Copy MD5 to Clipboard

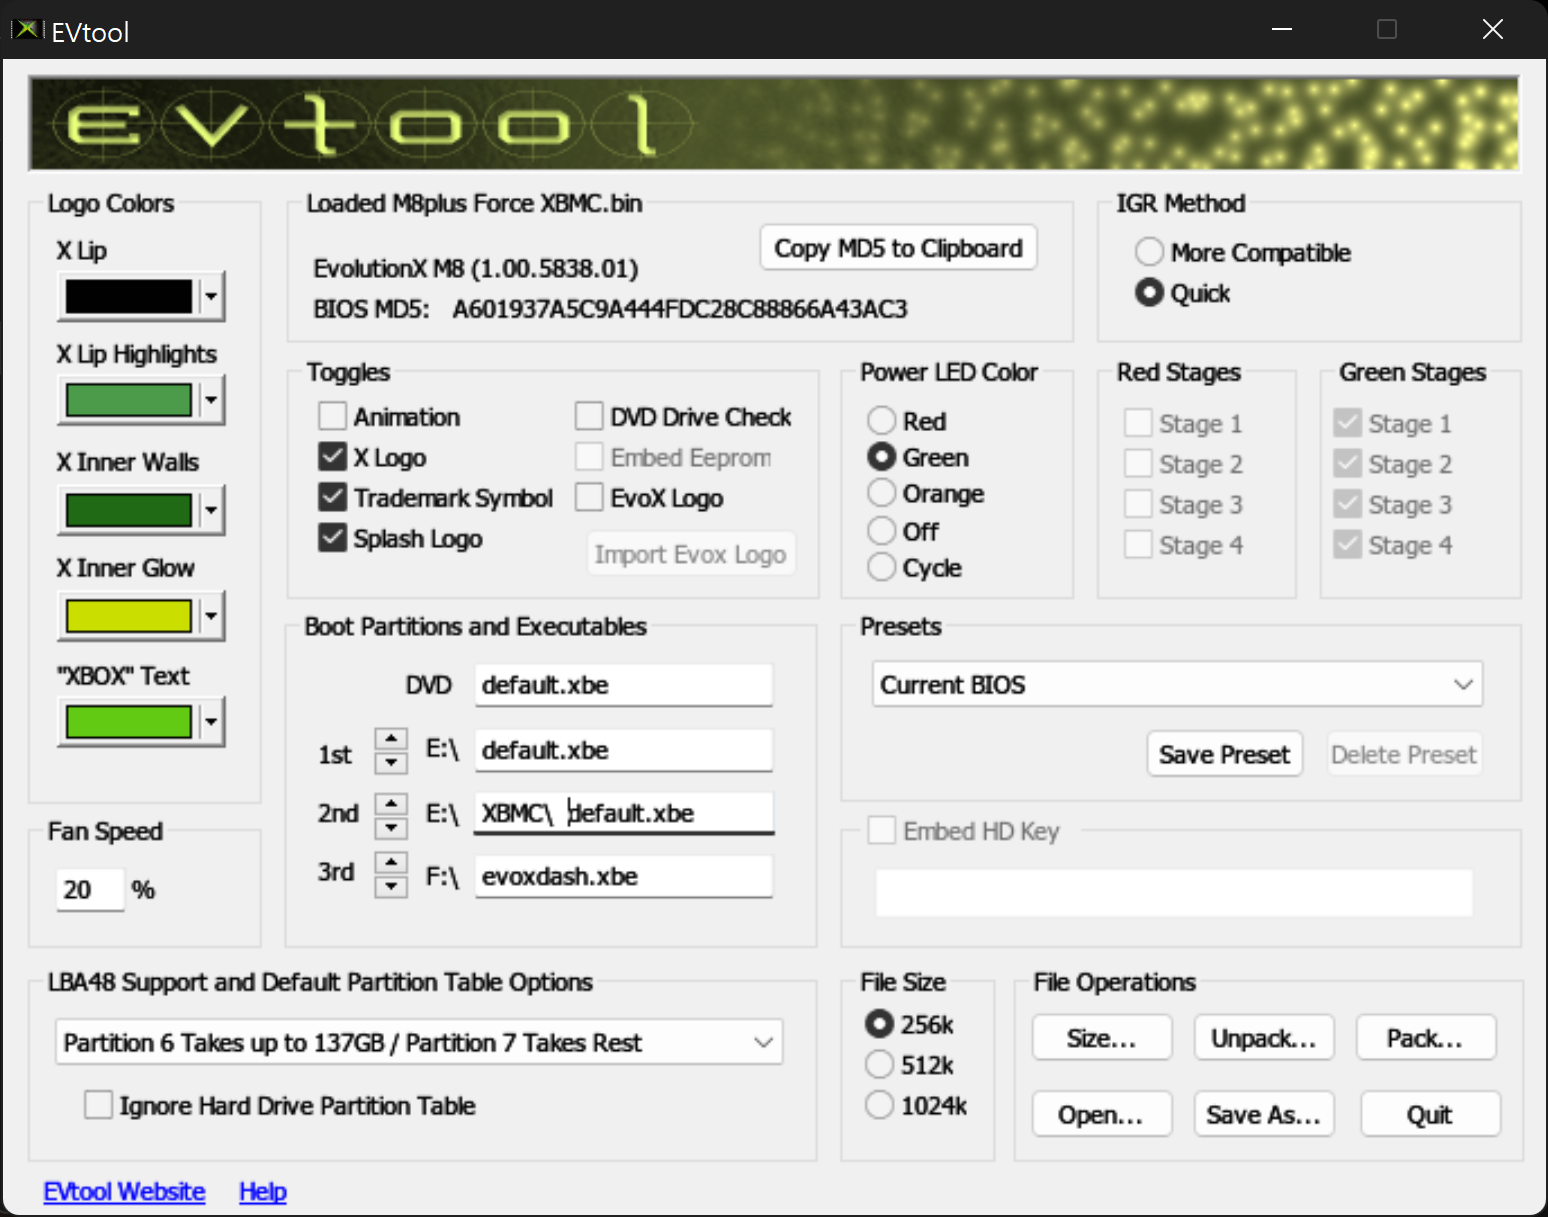[x=898, y=248]
